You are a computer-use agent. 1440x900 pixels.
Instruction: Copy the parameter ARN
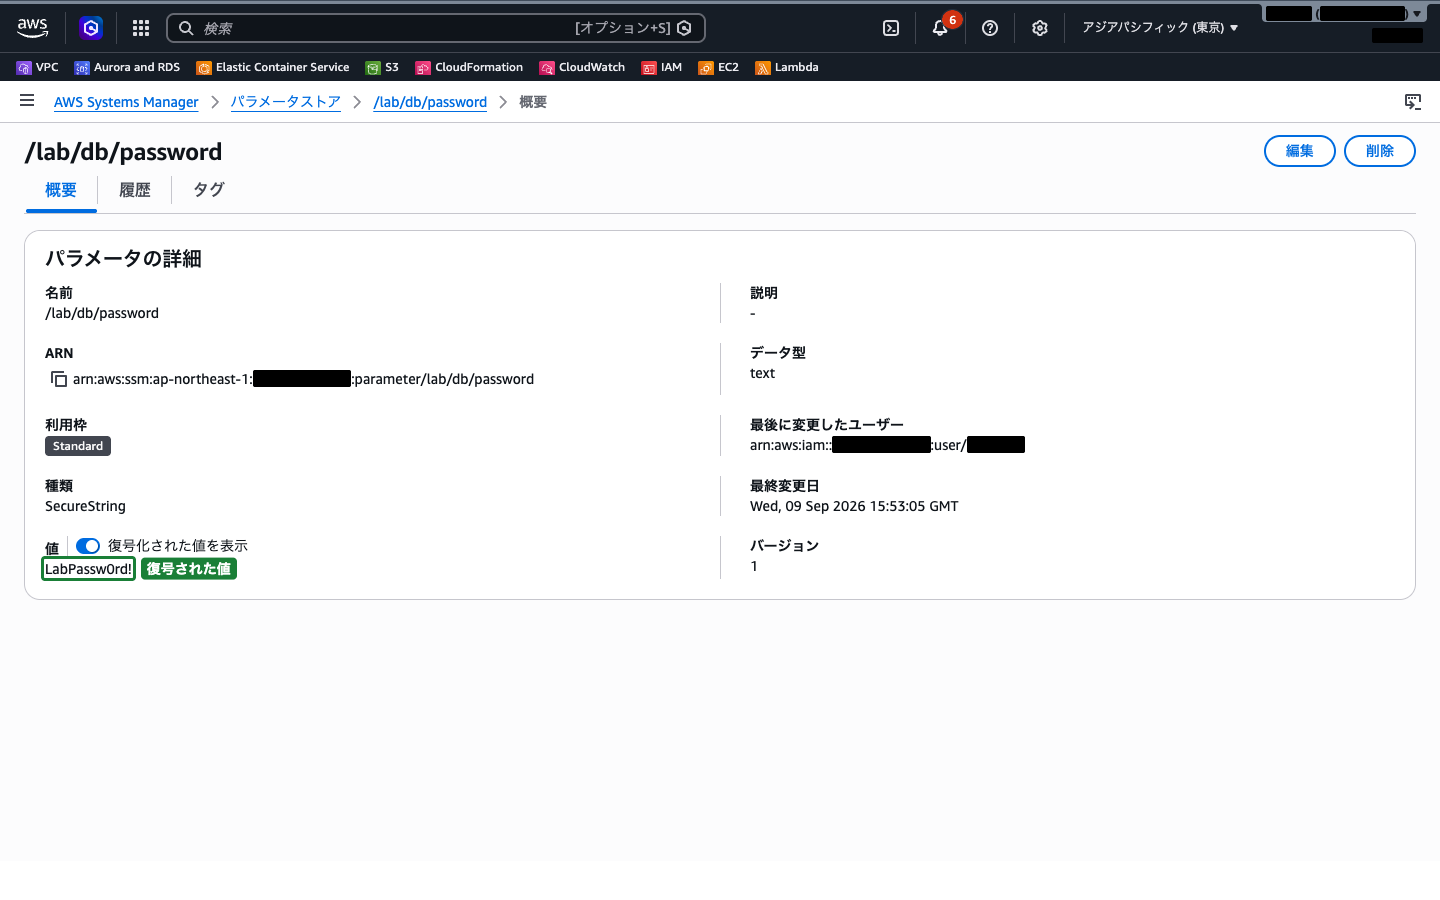(x=59, y=379)
